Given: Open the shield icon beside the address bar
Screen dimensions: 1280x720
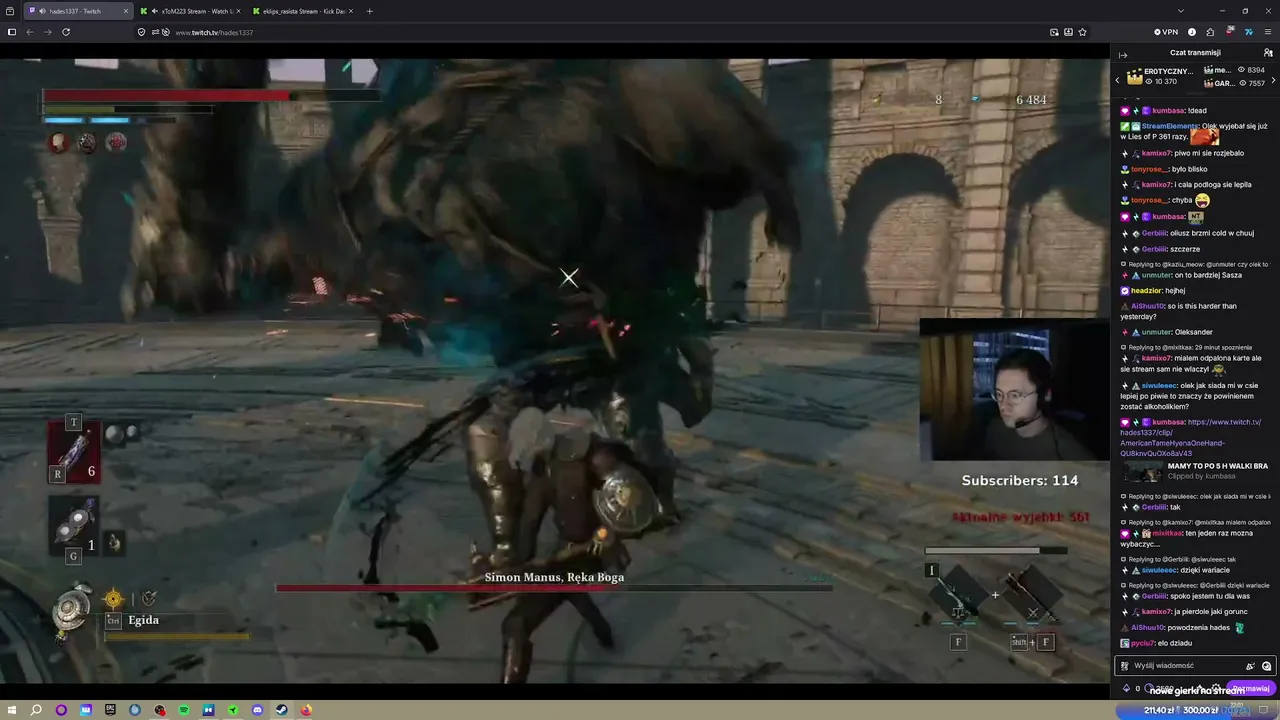Looking at the screenshot, I should point(142,32).
